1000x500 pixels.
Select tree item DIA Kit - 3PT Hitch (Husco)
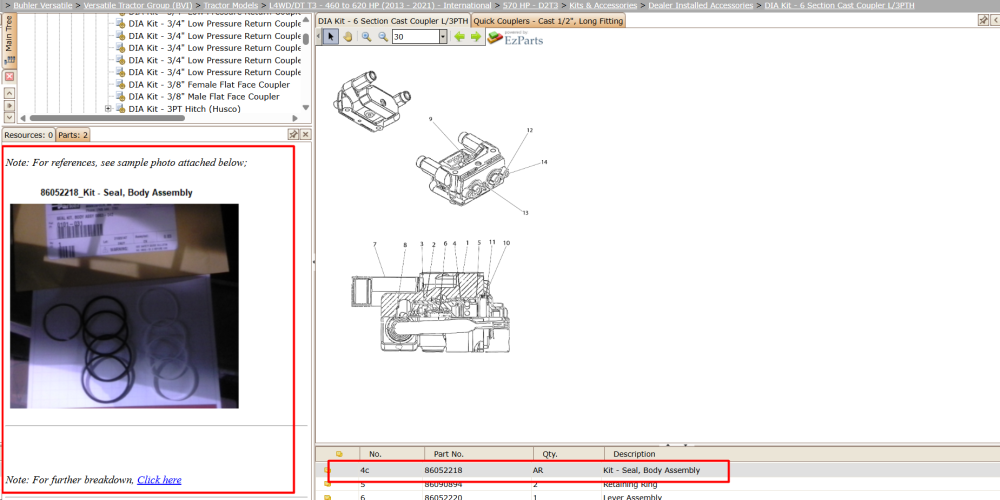tap(184, 109)
